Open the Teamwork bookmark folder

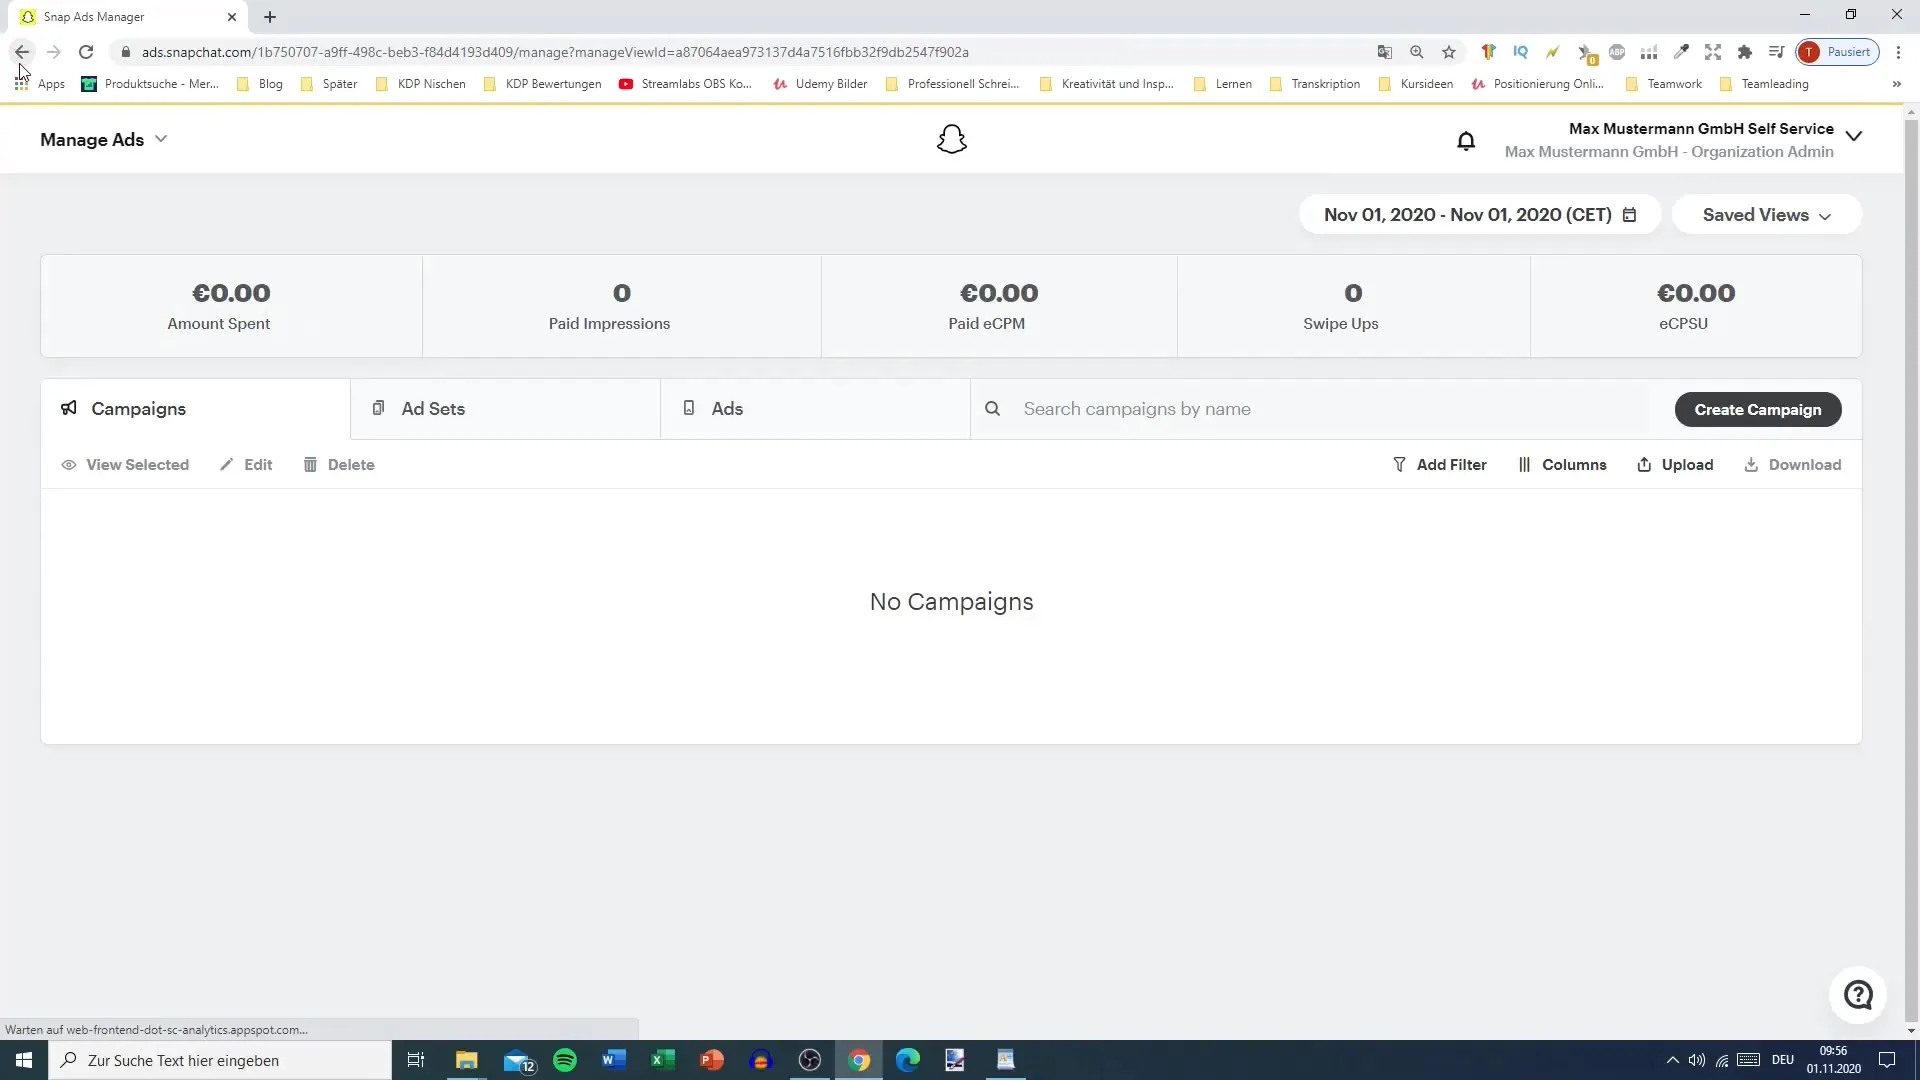tap(1663, 84)
